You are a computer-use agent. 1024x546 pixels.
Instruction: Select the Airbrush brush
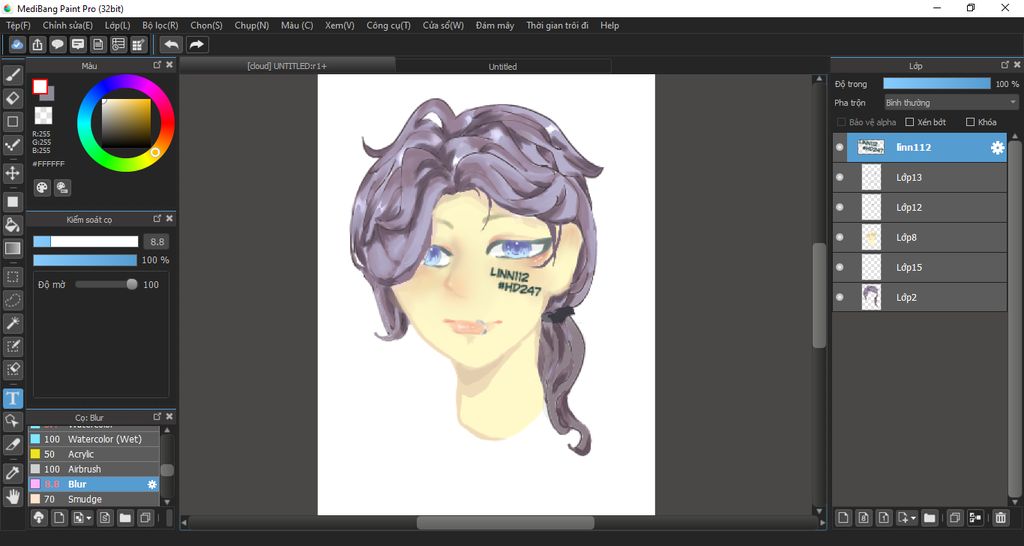[x=93, y=469]
